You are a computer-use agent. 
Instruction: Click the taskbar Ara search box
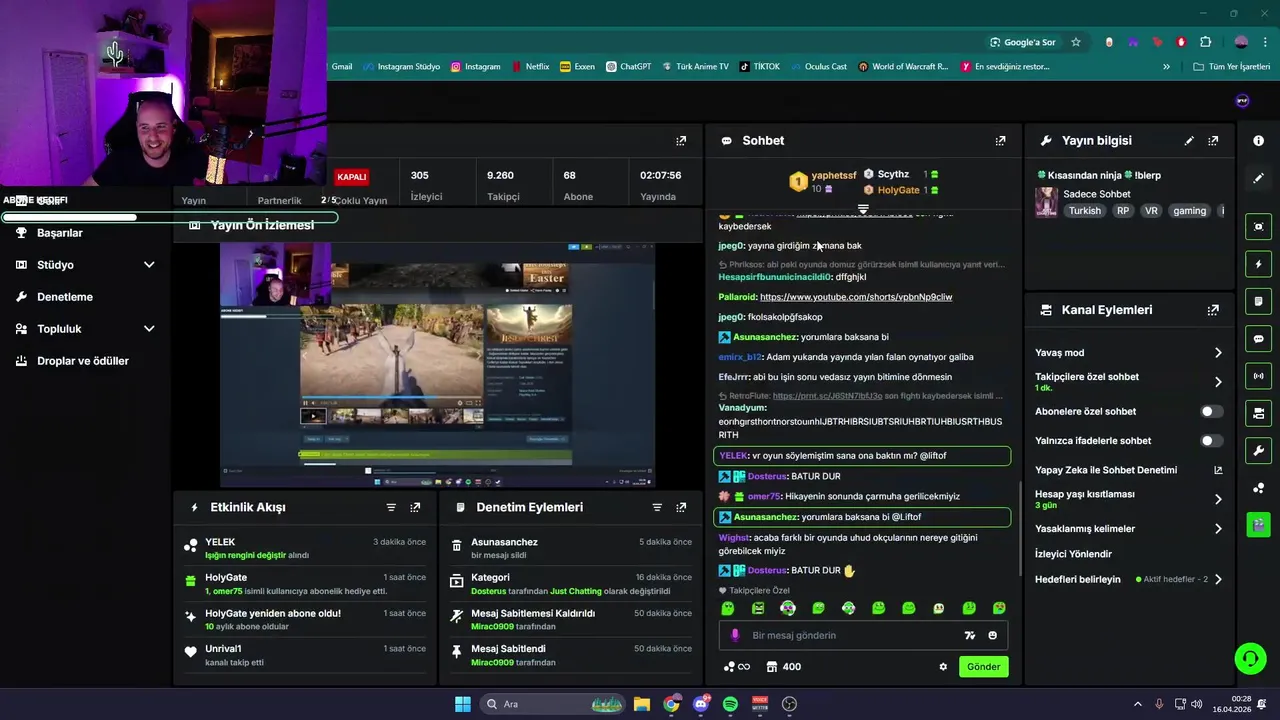(552, 704)
